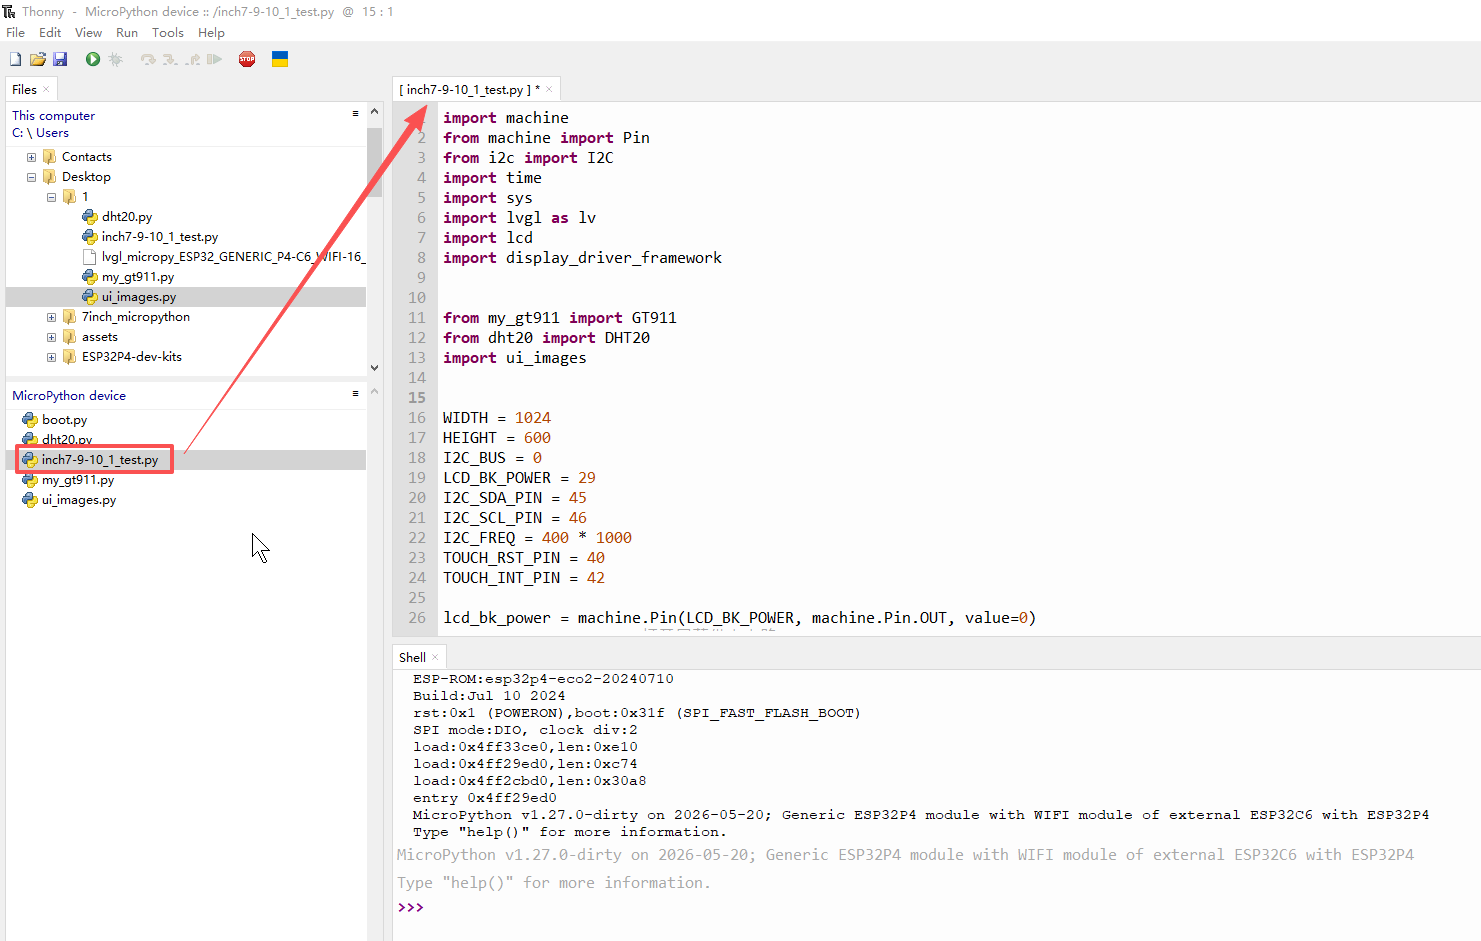Viewport: 1481px width, 941px height.
Task: Click the Step over toolbar icon
Action: click(148, 60)
